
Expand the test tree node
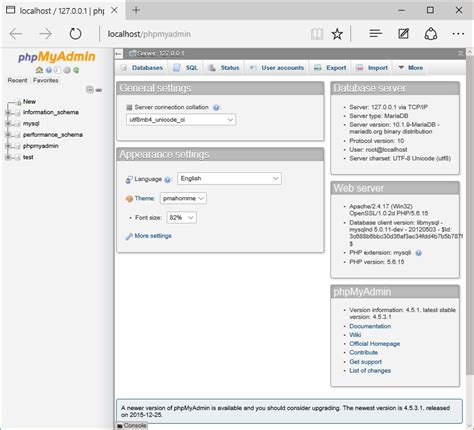pos(8,158)
